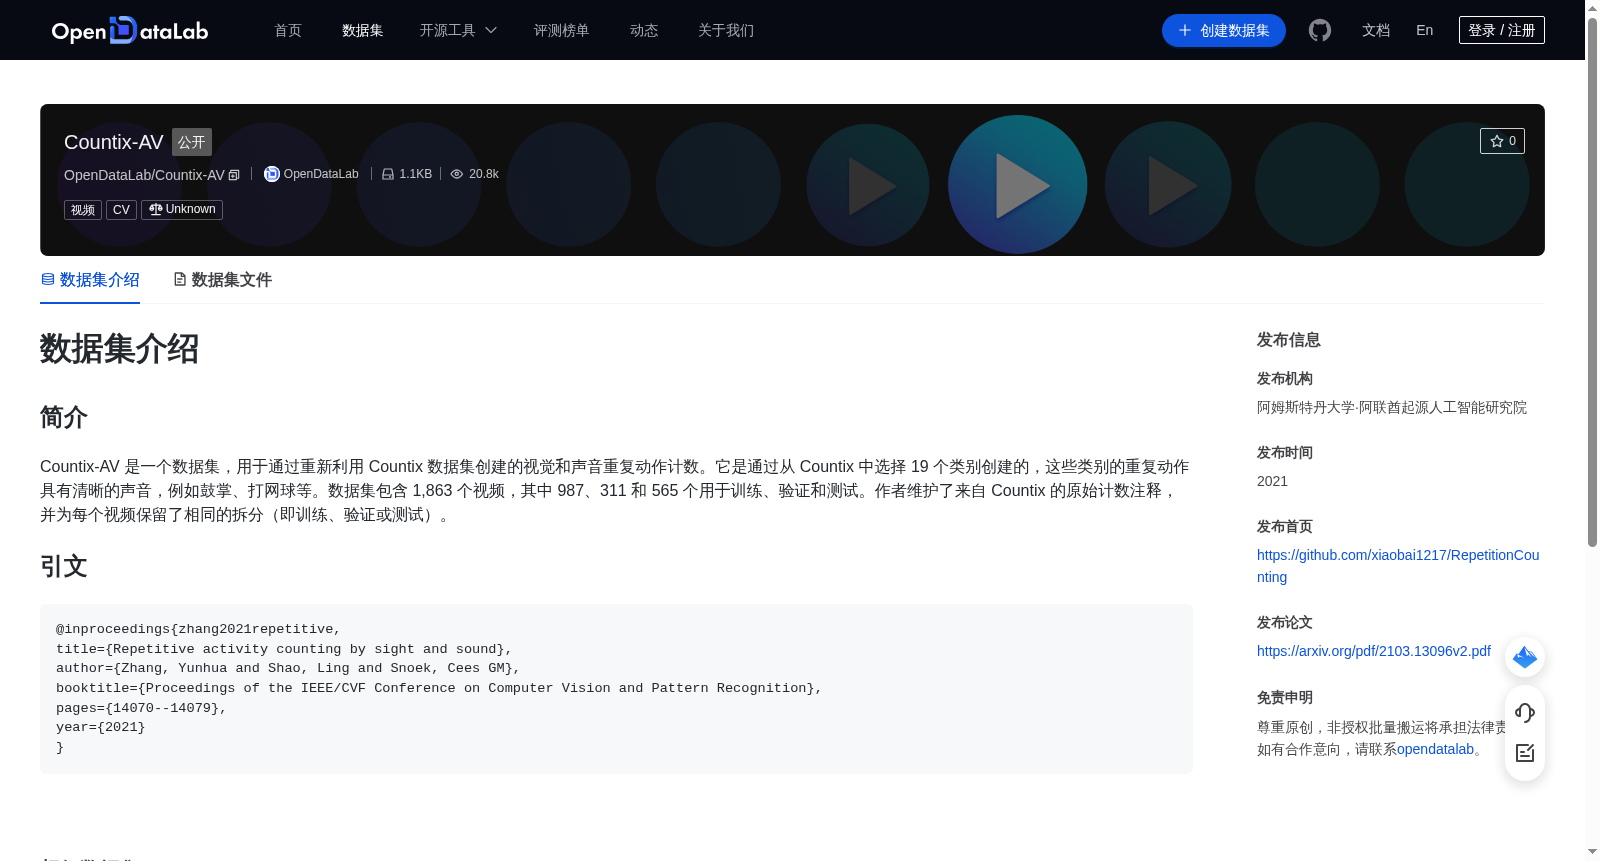
Task: Click the license scale icon beside Unknown
Action: (x=155, y=209)
